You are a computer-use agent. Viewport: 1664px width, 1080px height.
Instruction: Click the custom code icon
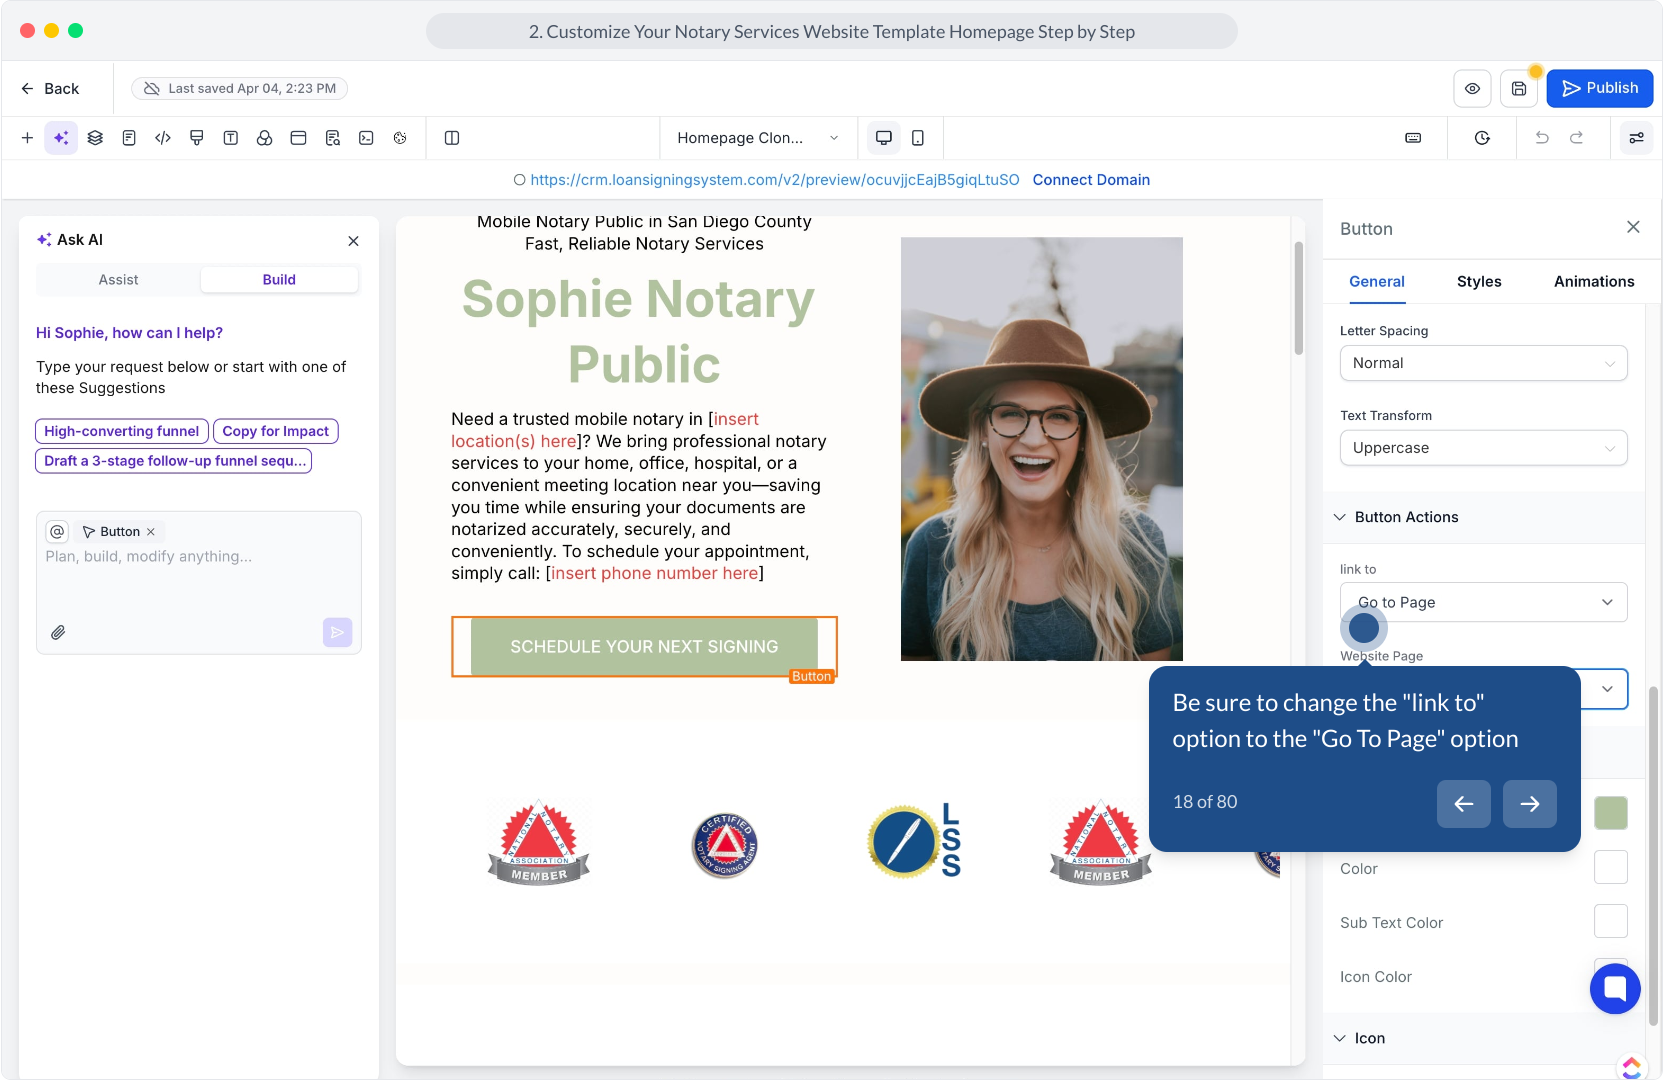point(163,138)
